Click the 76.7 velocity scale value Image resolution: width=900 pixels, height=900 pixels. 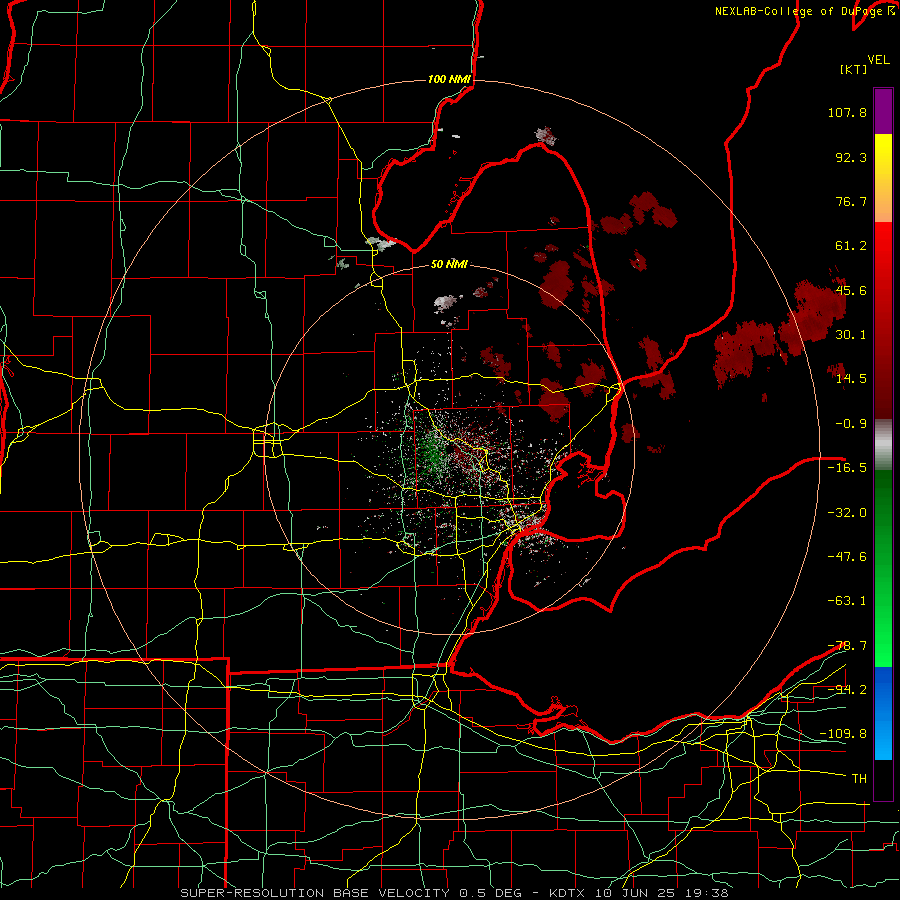pyautogui.click(x=851, y=201)
